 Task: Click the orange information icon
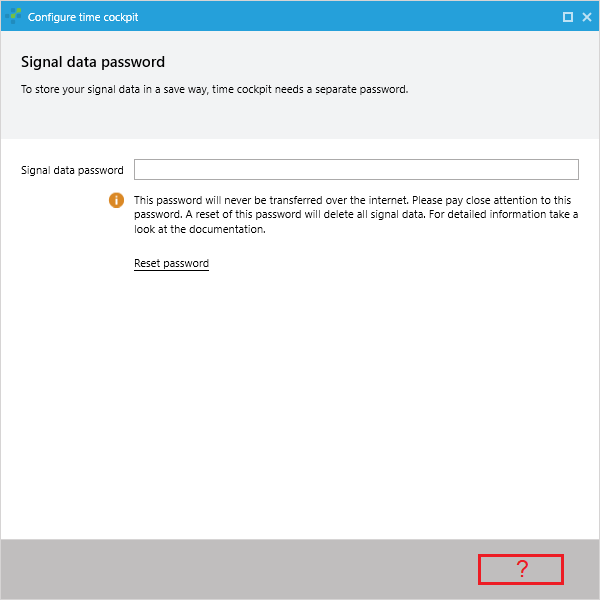[116, 200]
